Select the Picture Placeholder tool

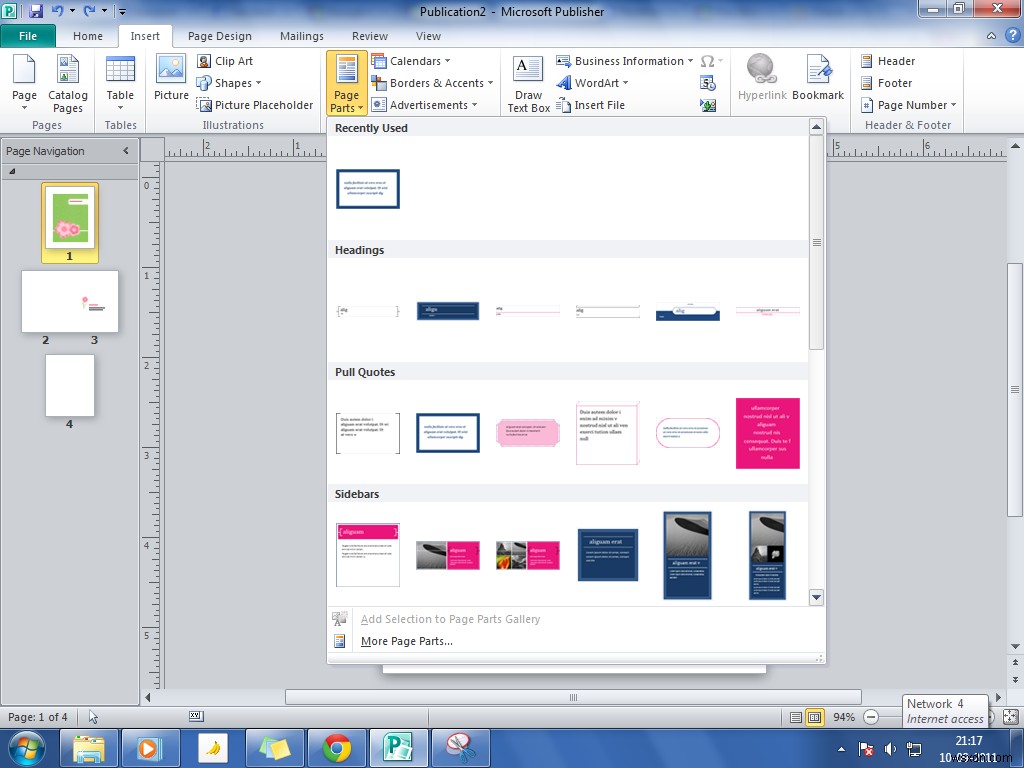click(x=257, y=105)
